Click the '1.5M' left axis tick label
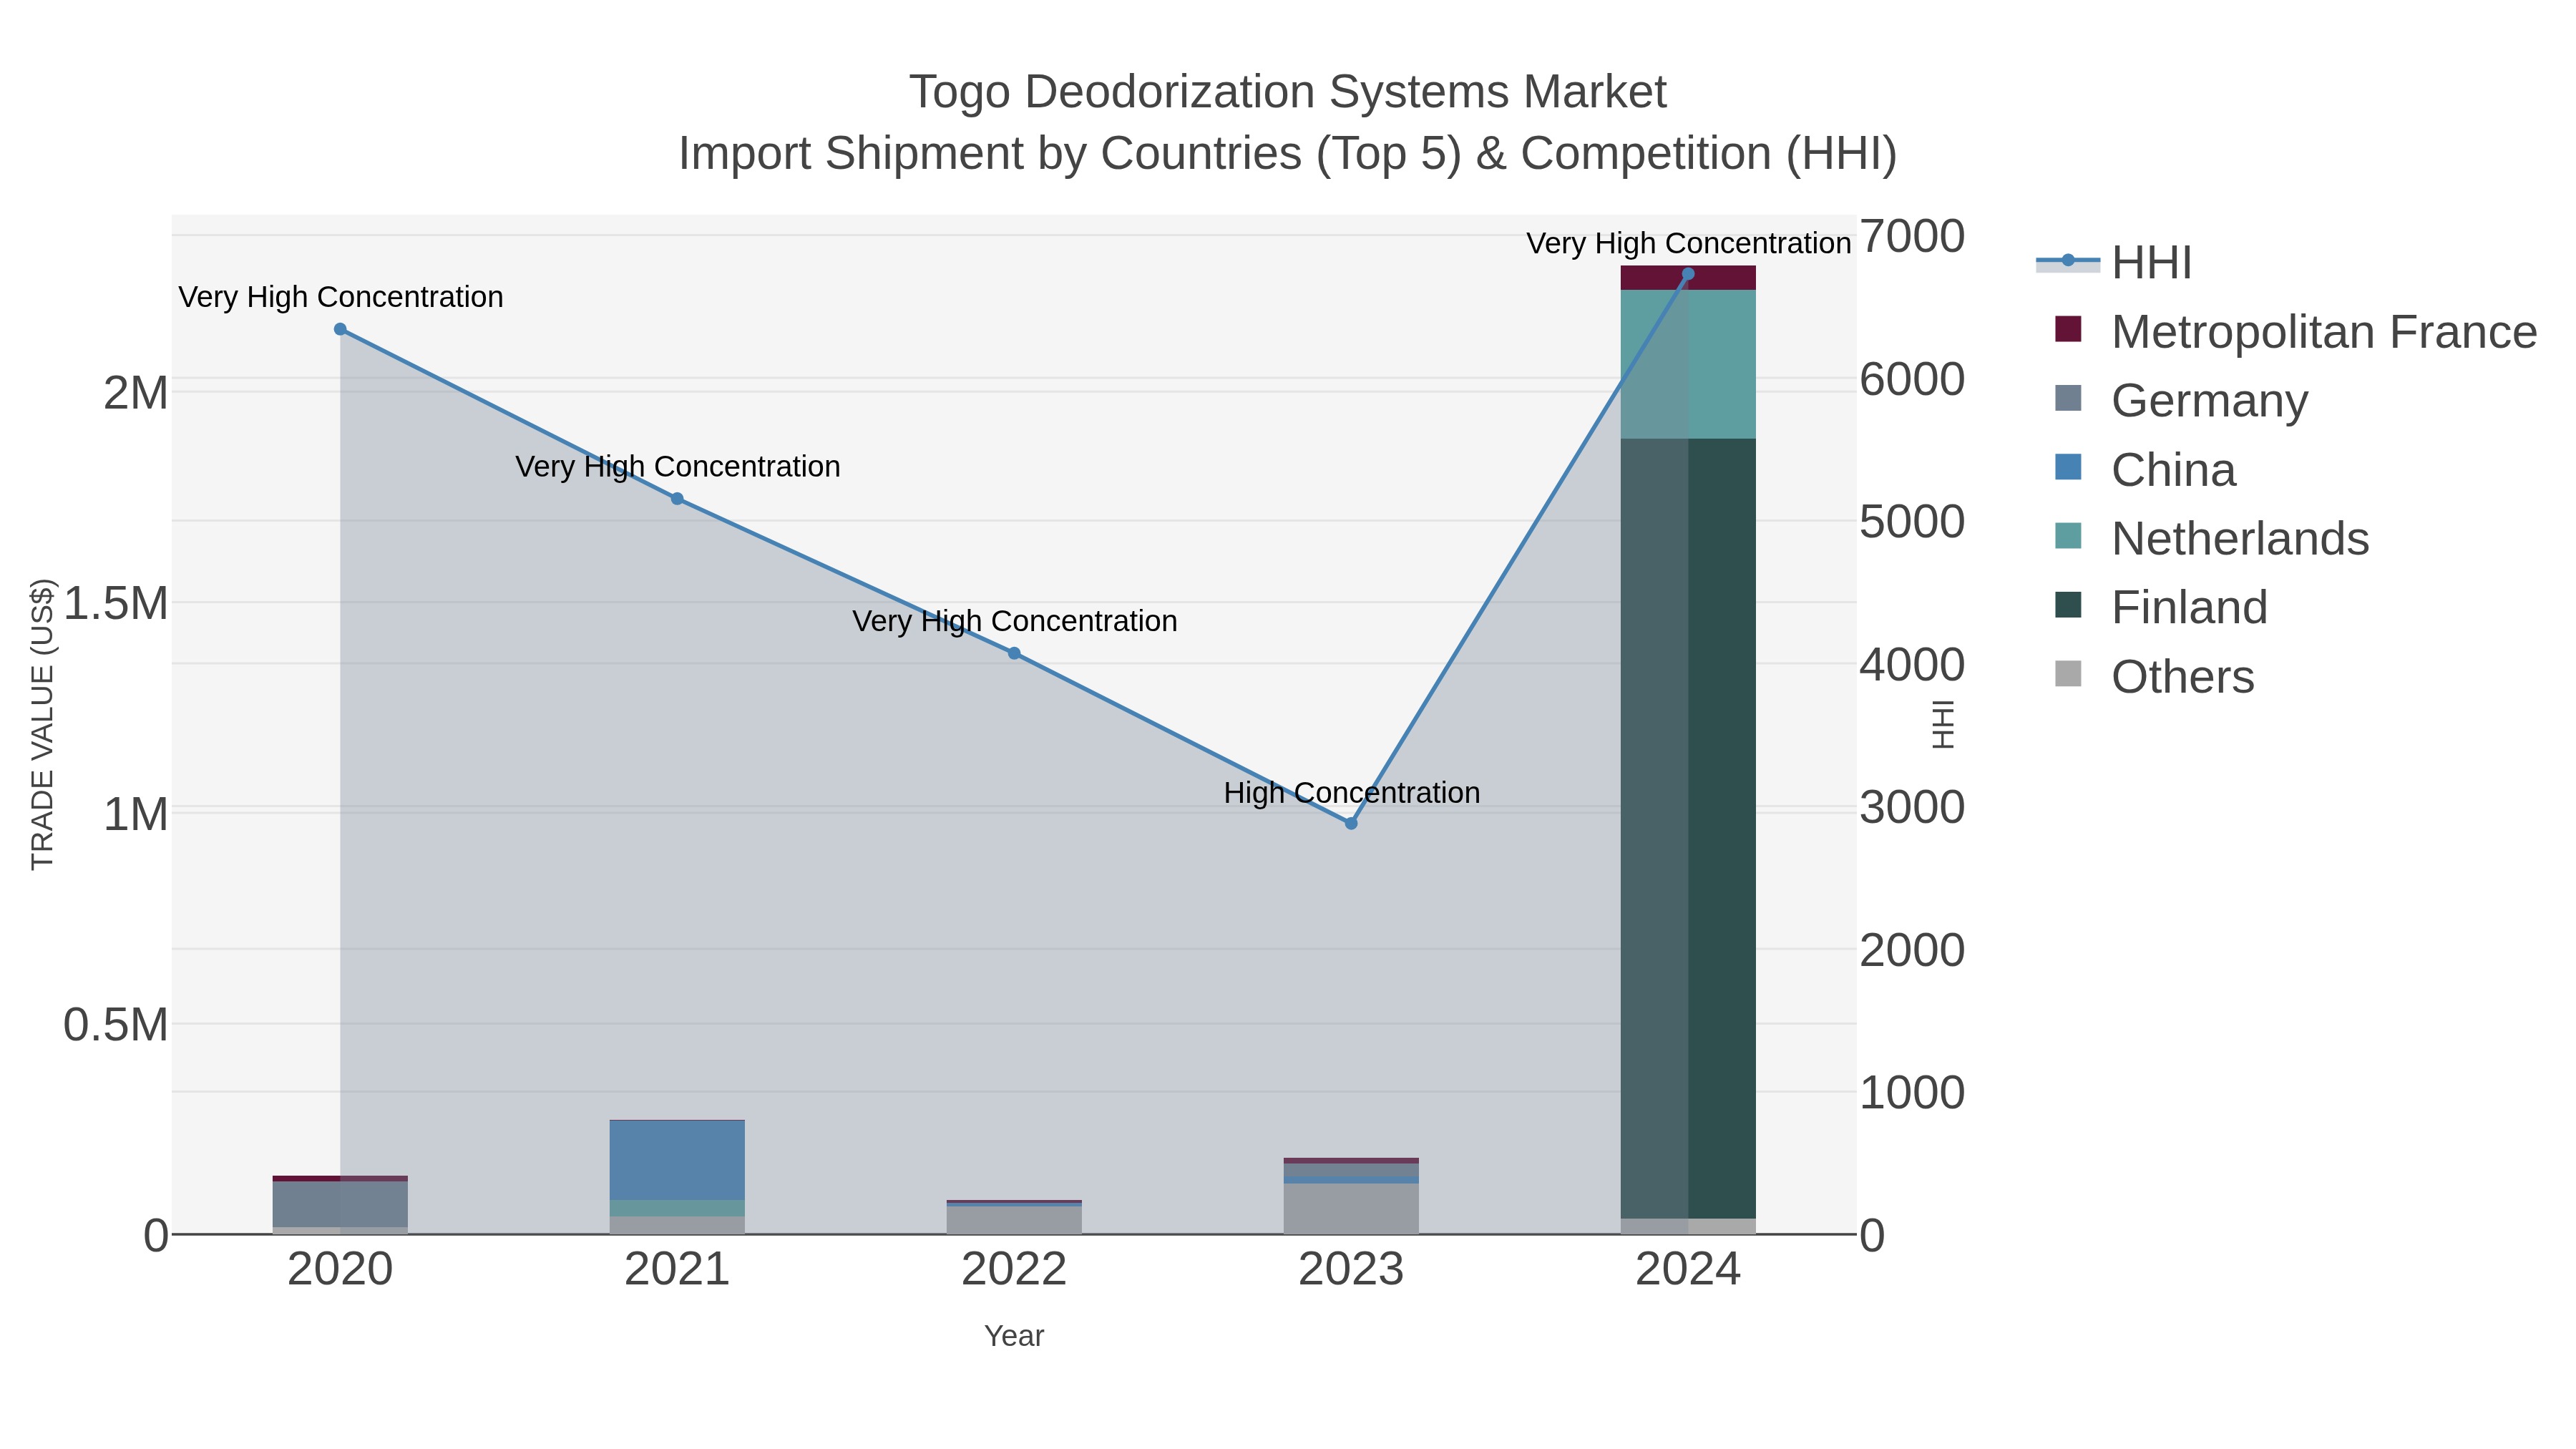The width and height of the screenshot is (2576, 1449). [116, 603]
